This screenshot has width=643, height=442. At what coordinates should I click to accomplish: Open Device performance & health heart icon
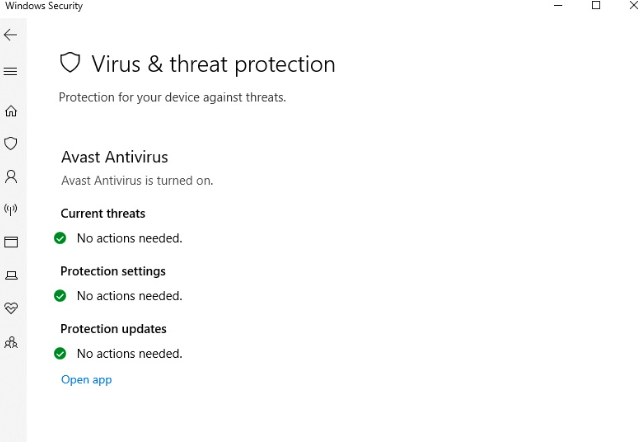point(11,308)
